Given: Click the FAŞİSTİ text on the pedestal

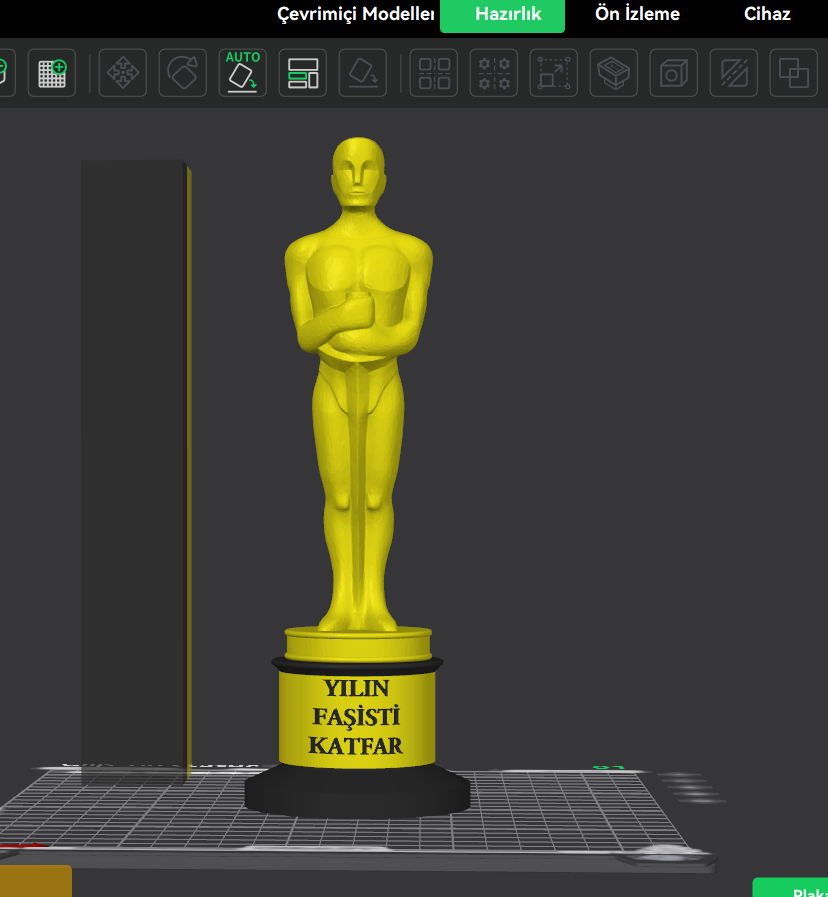Looking at the screenshot, I should click(356, 717).
